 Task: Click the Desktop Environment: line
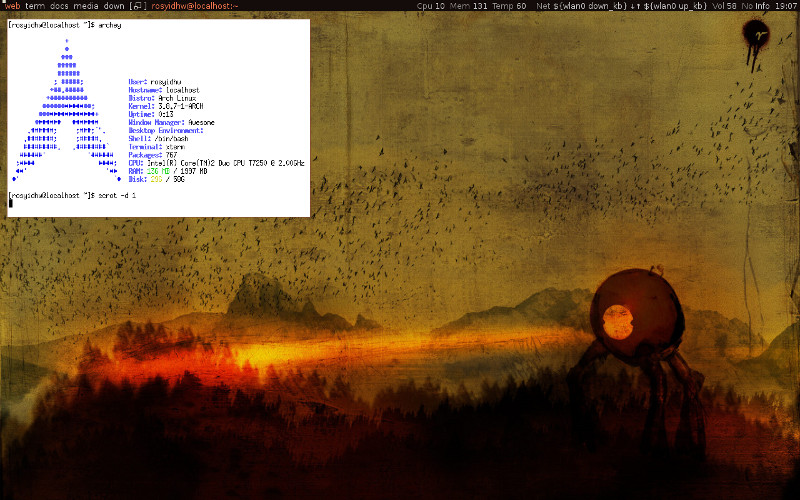[166, 131]
